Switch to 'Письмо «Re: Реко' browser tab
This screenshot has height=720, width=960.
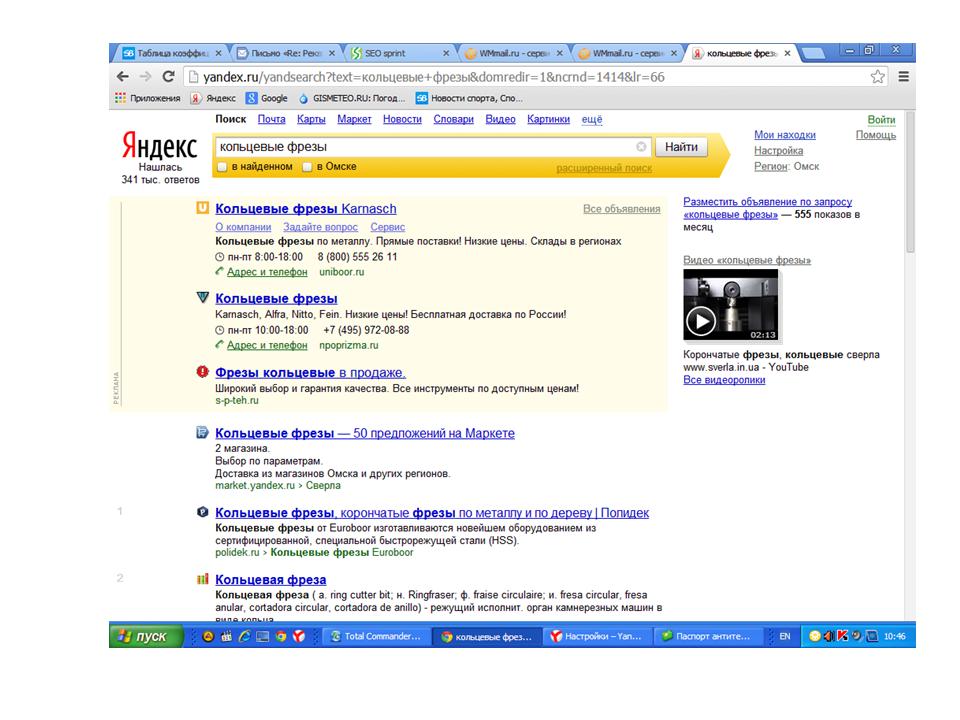pyautogui.click(x=286, y=53)
